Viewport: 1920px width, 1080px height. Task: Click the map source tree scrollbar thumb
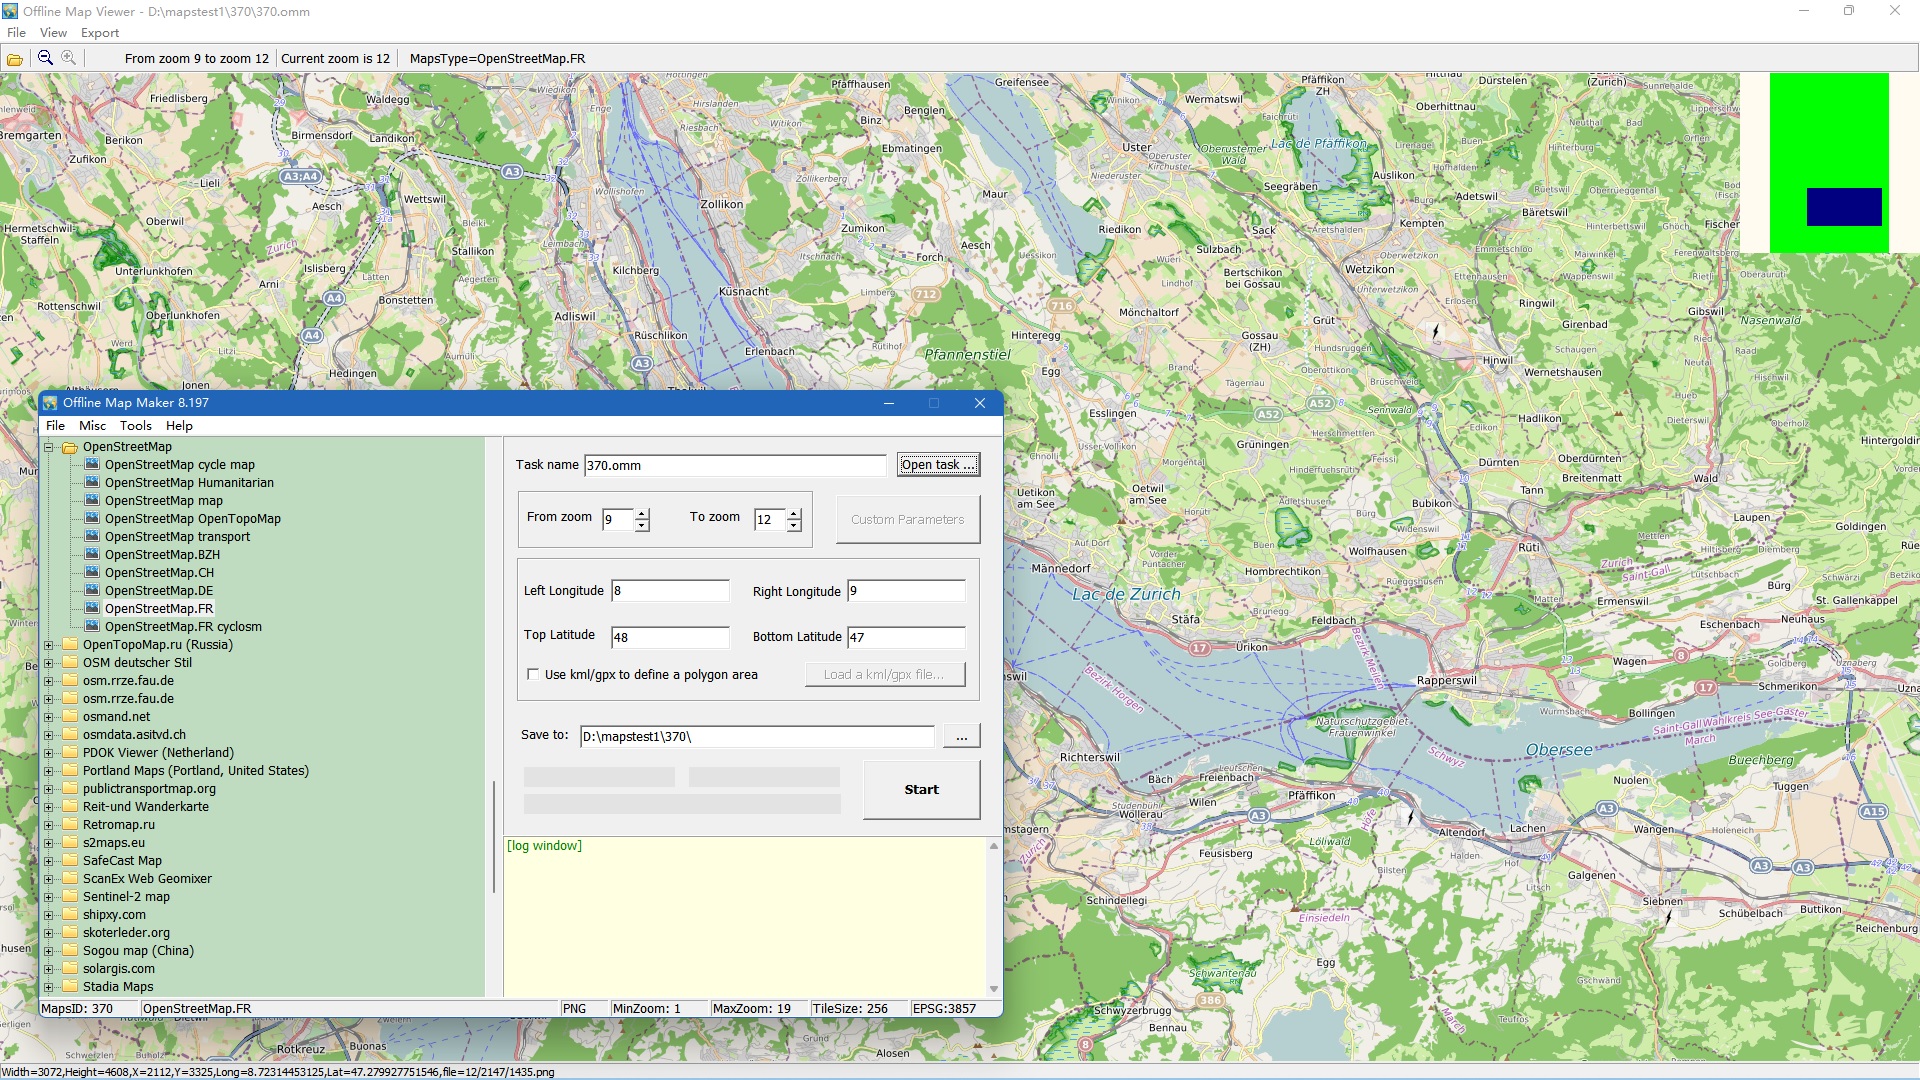(494, 836)
